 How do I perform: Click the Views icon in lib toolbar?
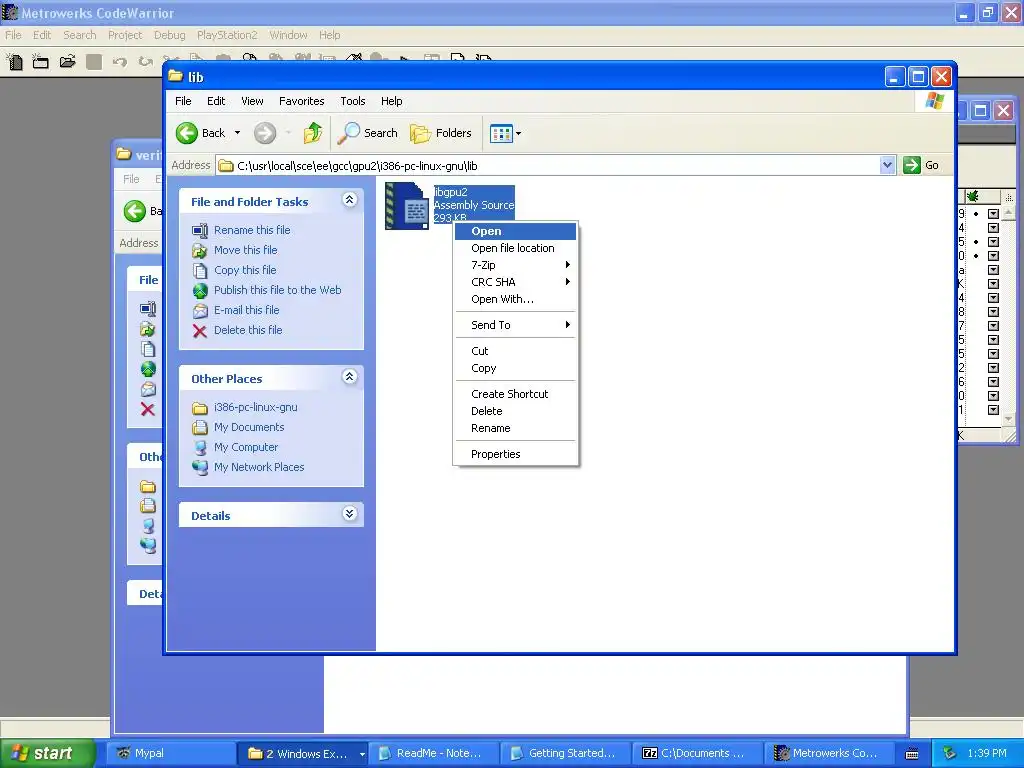point(501,134)
